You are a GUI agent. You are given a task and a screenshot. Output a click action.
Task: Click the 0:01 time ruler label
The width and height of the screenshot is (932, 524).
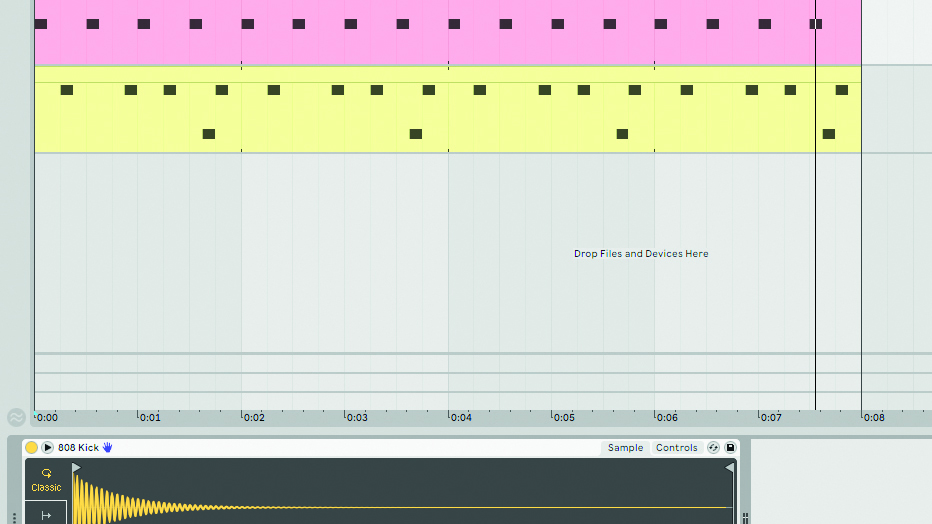(150, 418)
